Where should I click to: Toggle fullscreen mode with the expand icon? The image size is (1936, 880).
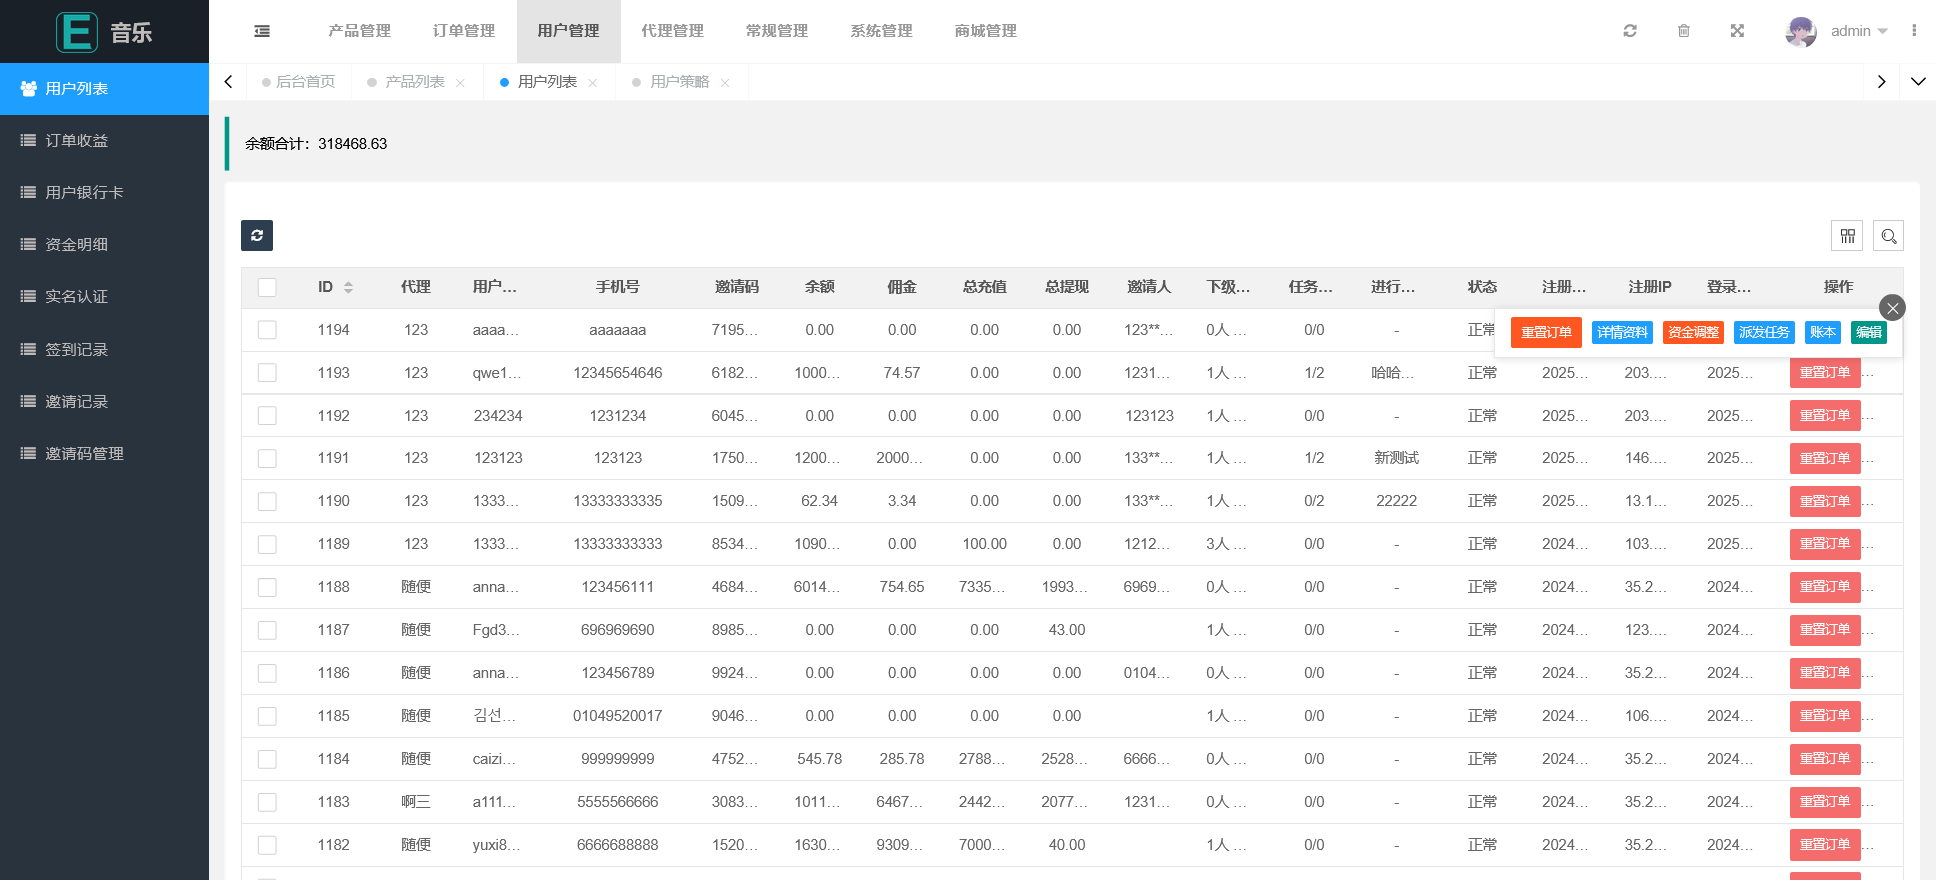(x=1737, y=31)
